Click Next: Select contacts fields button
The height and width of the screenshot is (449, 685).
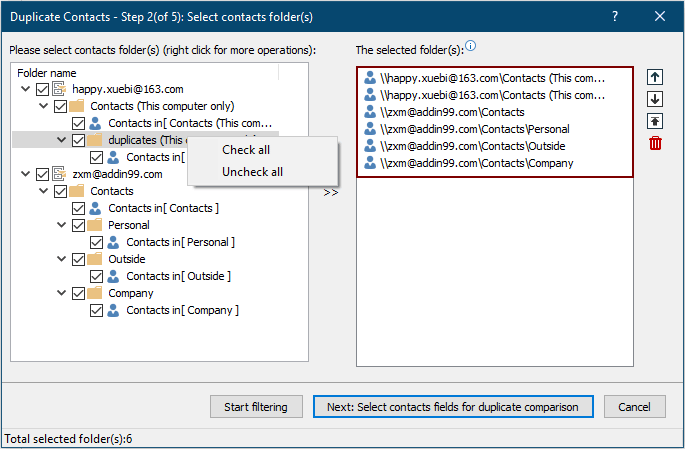(452, 407)
